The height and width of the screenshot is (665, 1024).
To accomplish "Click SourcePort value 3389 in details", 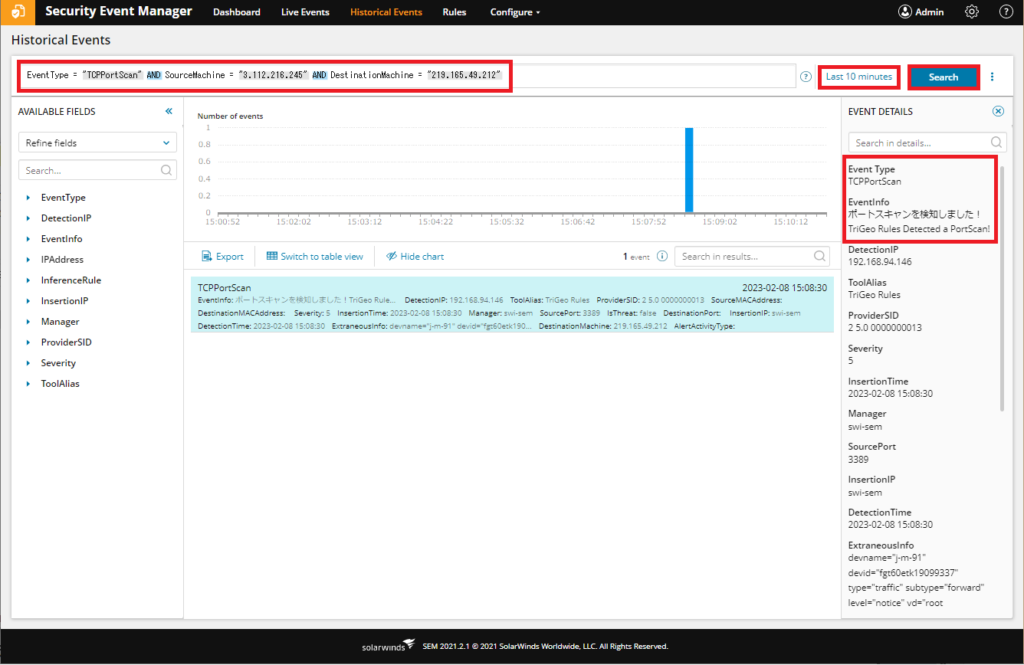I will (858, 459).
